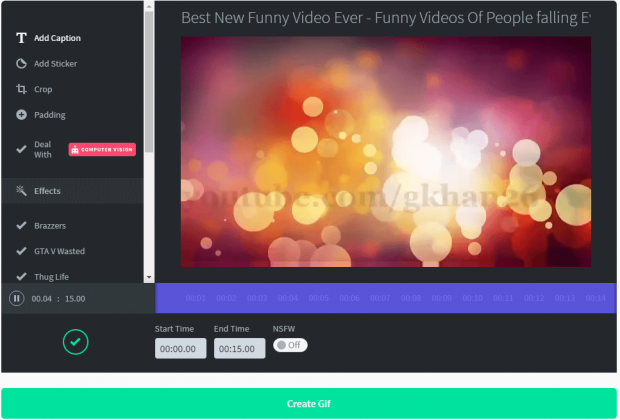Click the video preview image
This screenshot has width=620, height=420.
click(x=385, y=152)
